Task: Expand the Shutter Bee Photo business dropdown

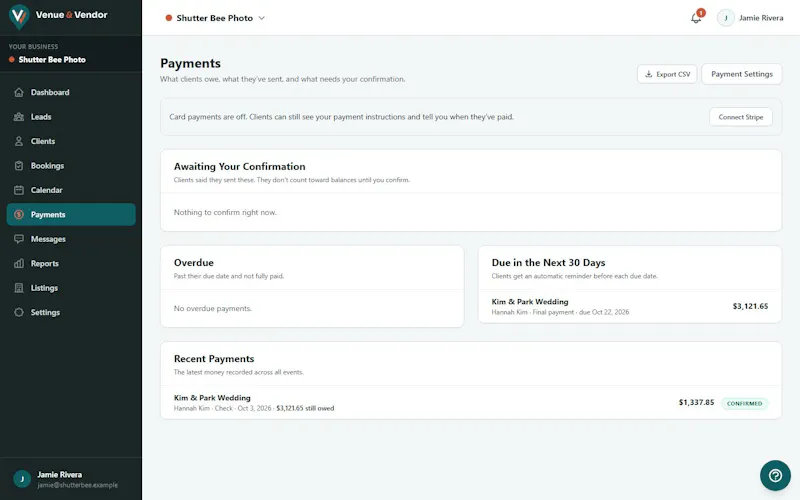Action: click(x=215, y=18)
